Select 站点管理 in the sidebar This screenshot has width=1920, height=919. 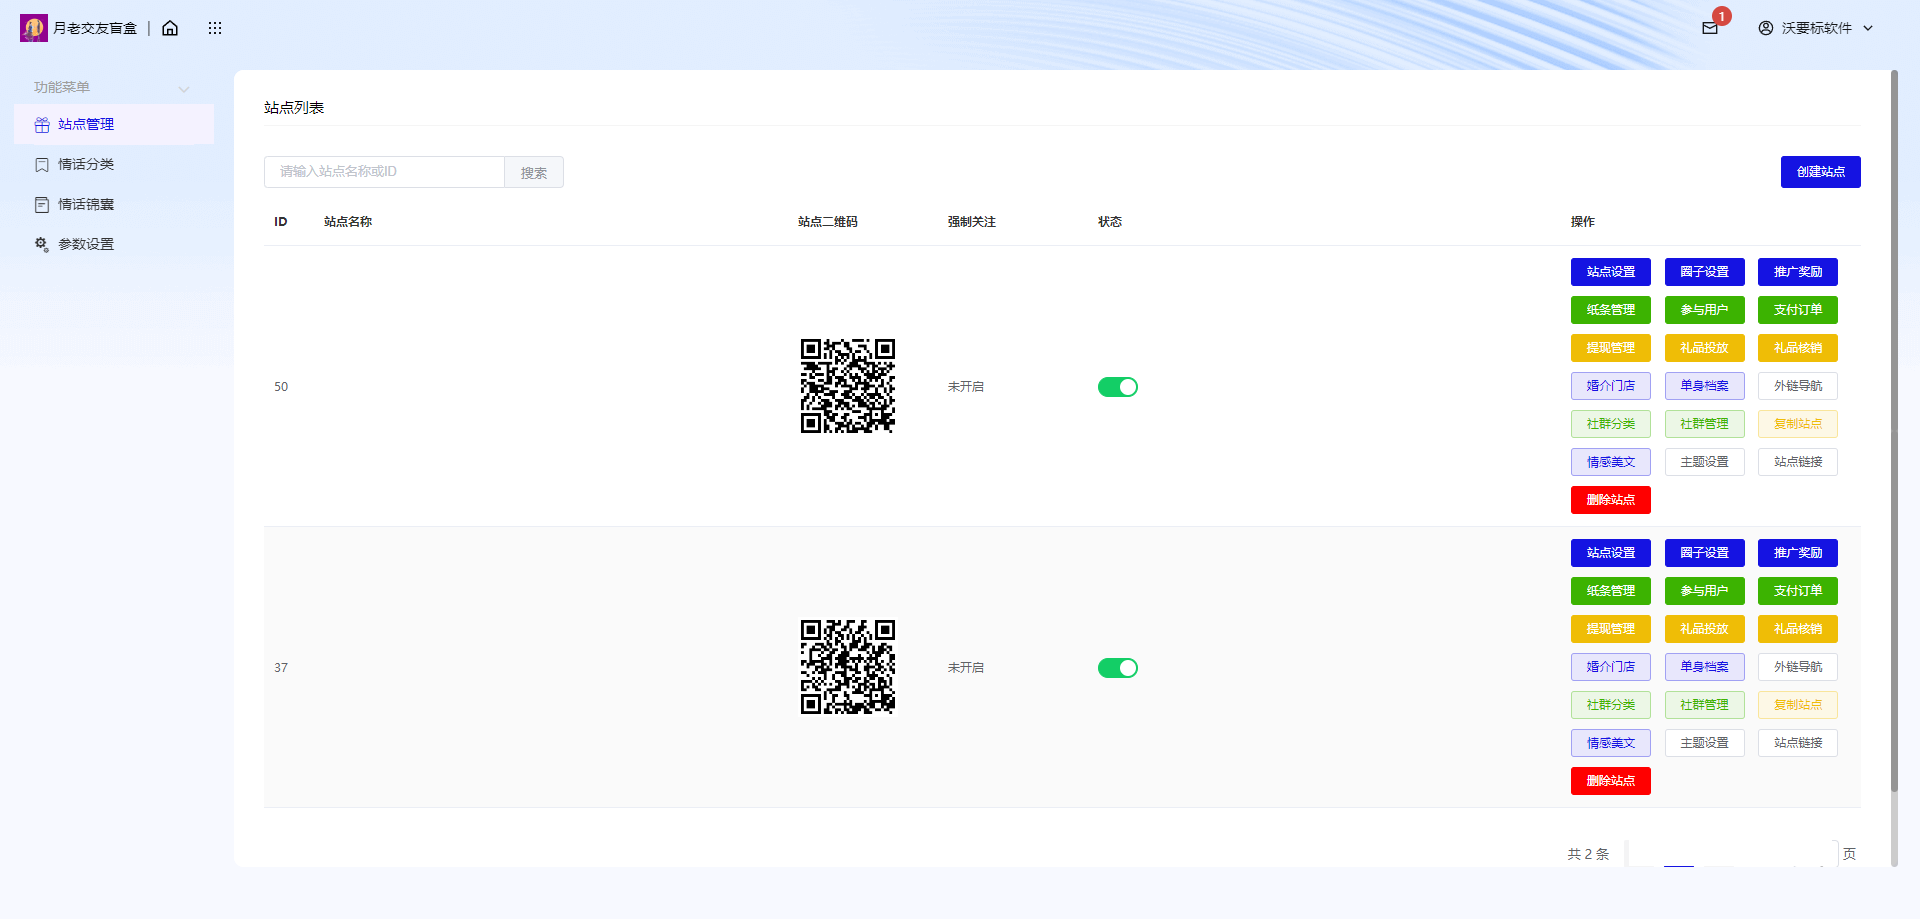click(114, 125)
